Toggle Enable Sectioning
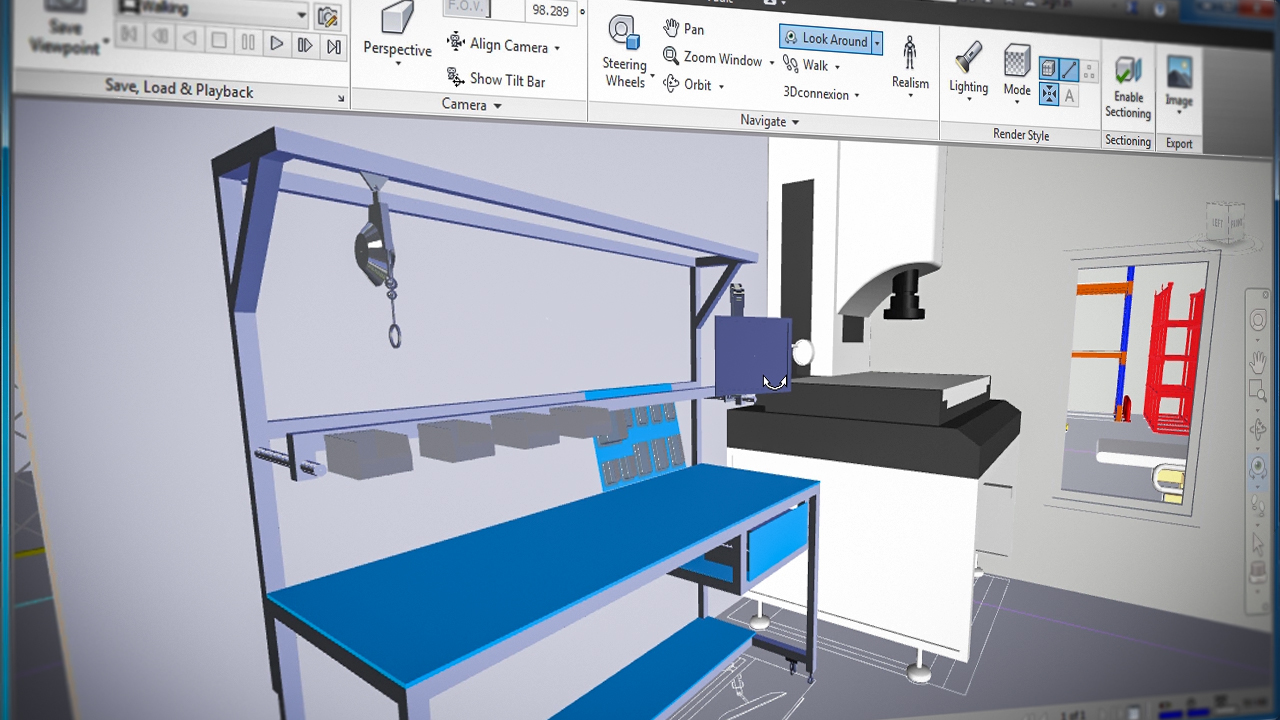Image resolution: width=1280 pixels, height=720 pixels. point(1128,84)
